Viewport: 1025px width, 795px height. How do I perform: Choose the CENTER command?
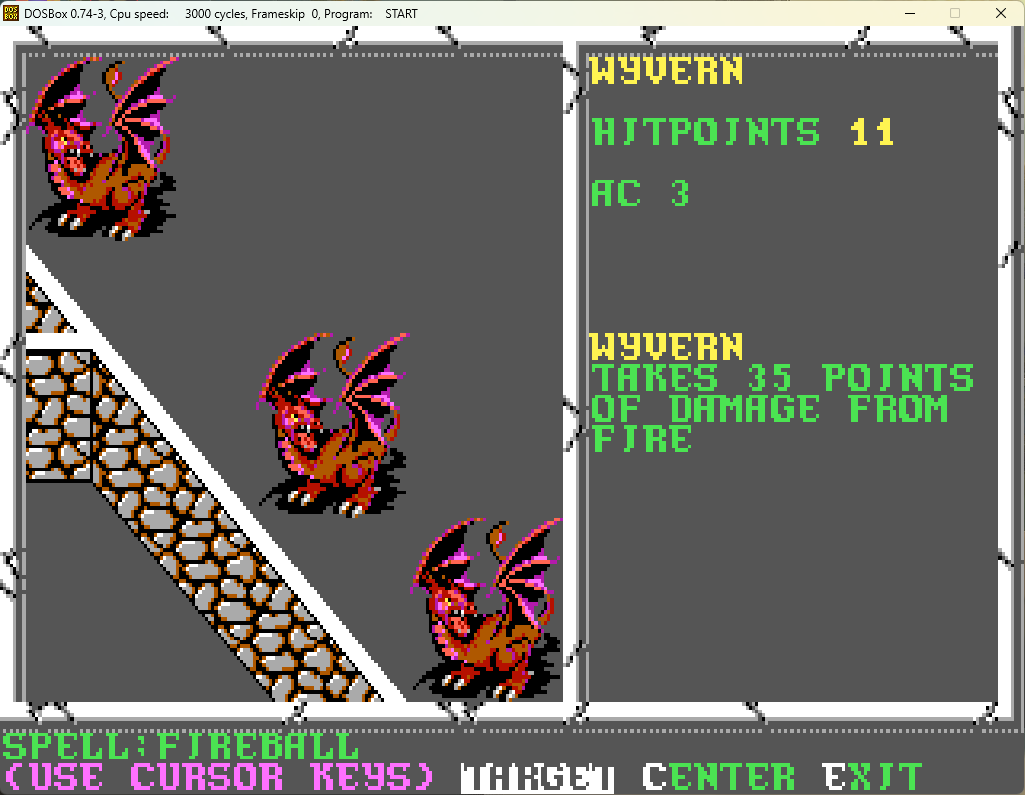[x=718, y=778]
